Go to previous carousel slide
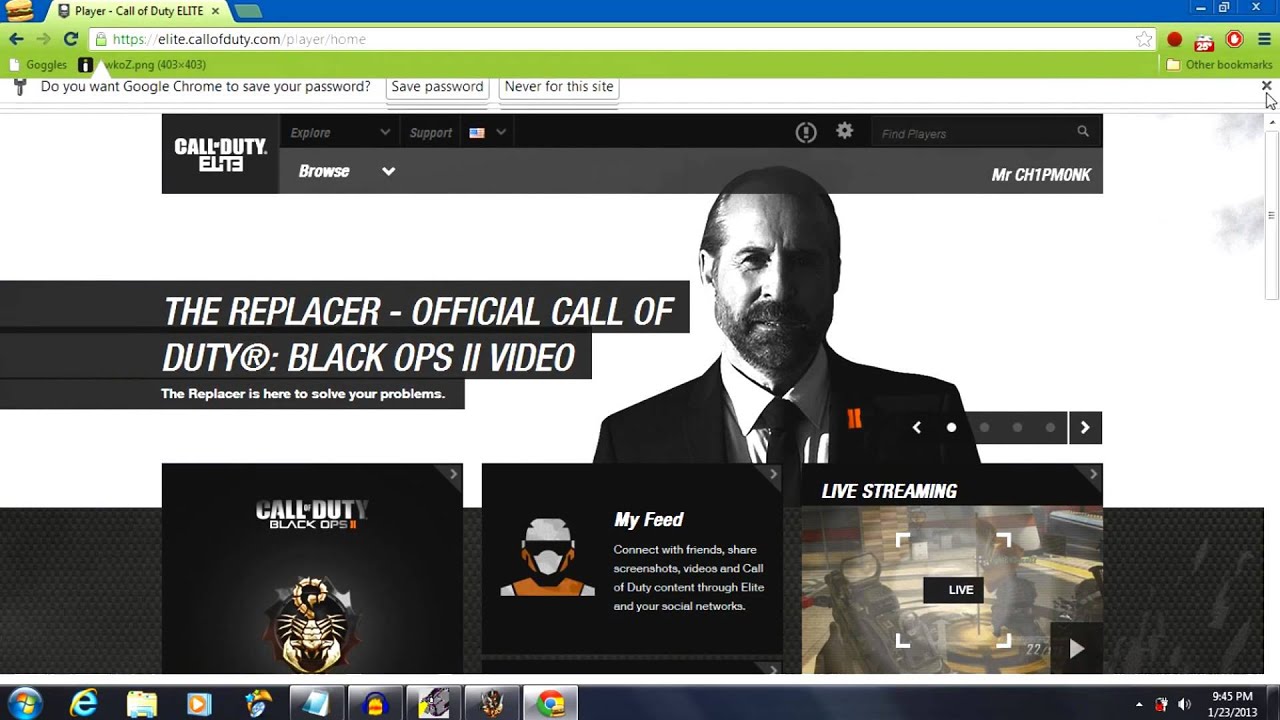 [x=917, y=428]
